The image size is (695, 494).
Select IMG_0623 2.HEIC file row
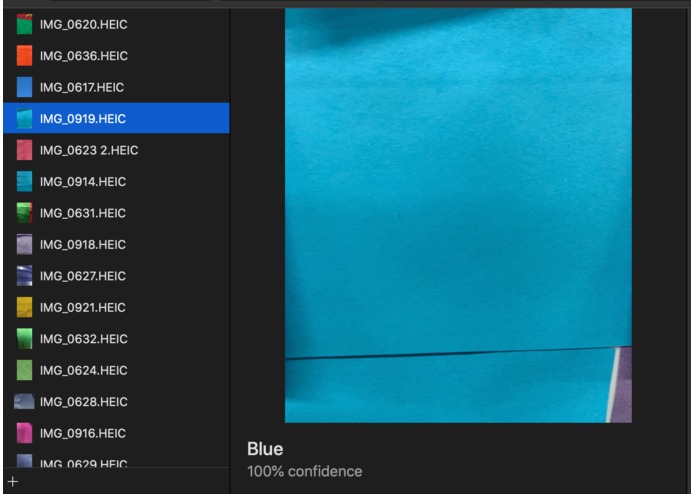point(117,150)
